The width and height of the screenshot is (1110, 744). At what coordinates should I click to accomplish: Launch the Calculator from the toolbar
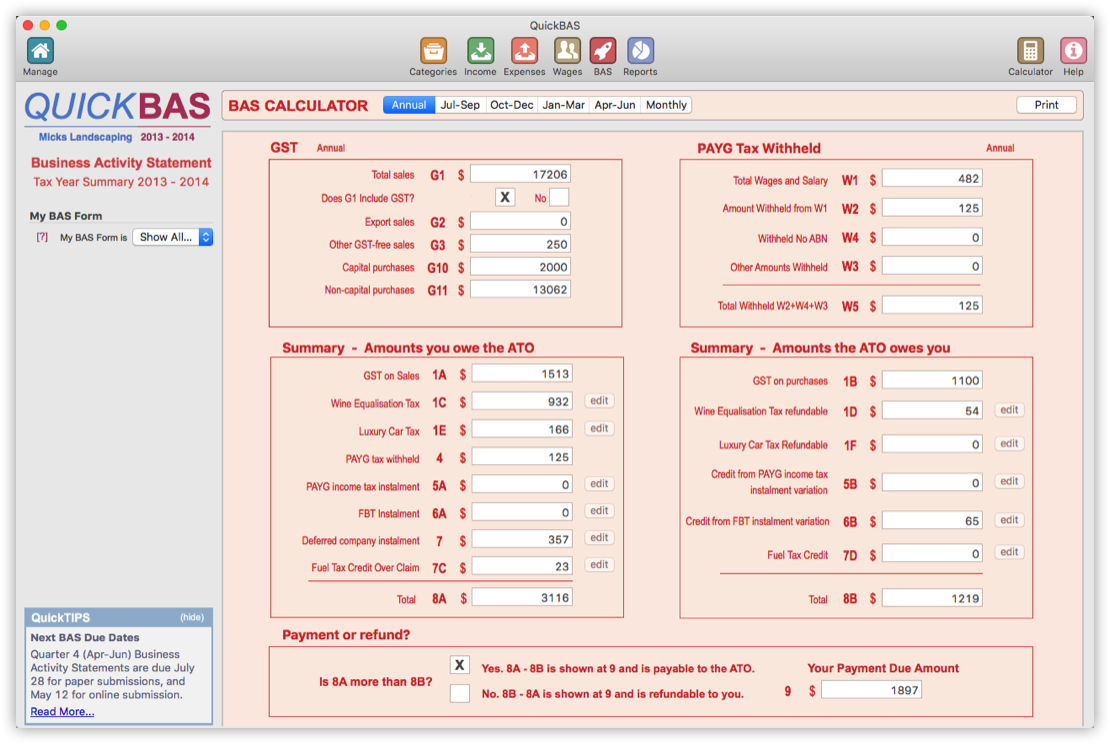(1030, 49)
